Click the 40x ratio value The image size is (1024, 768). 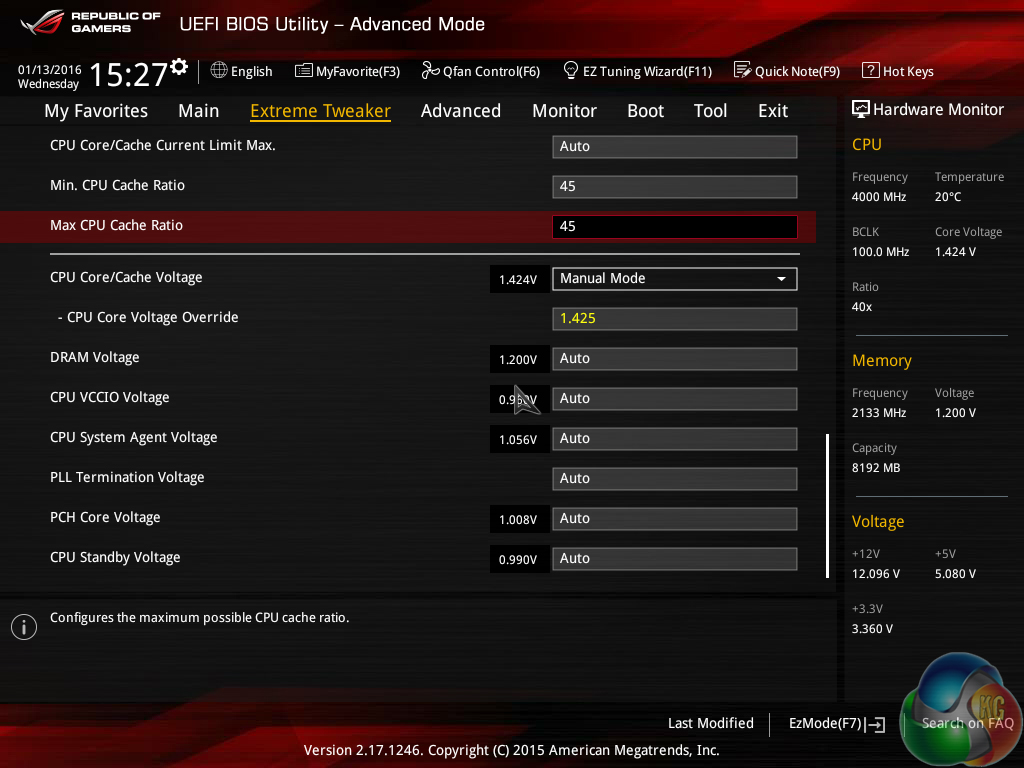862,307
